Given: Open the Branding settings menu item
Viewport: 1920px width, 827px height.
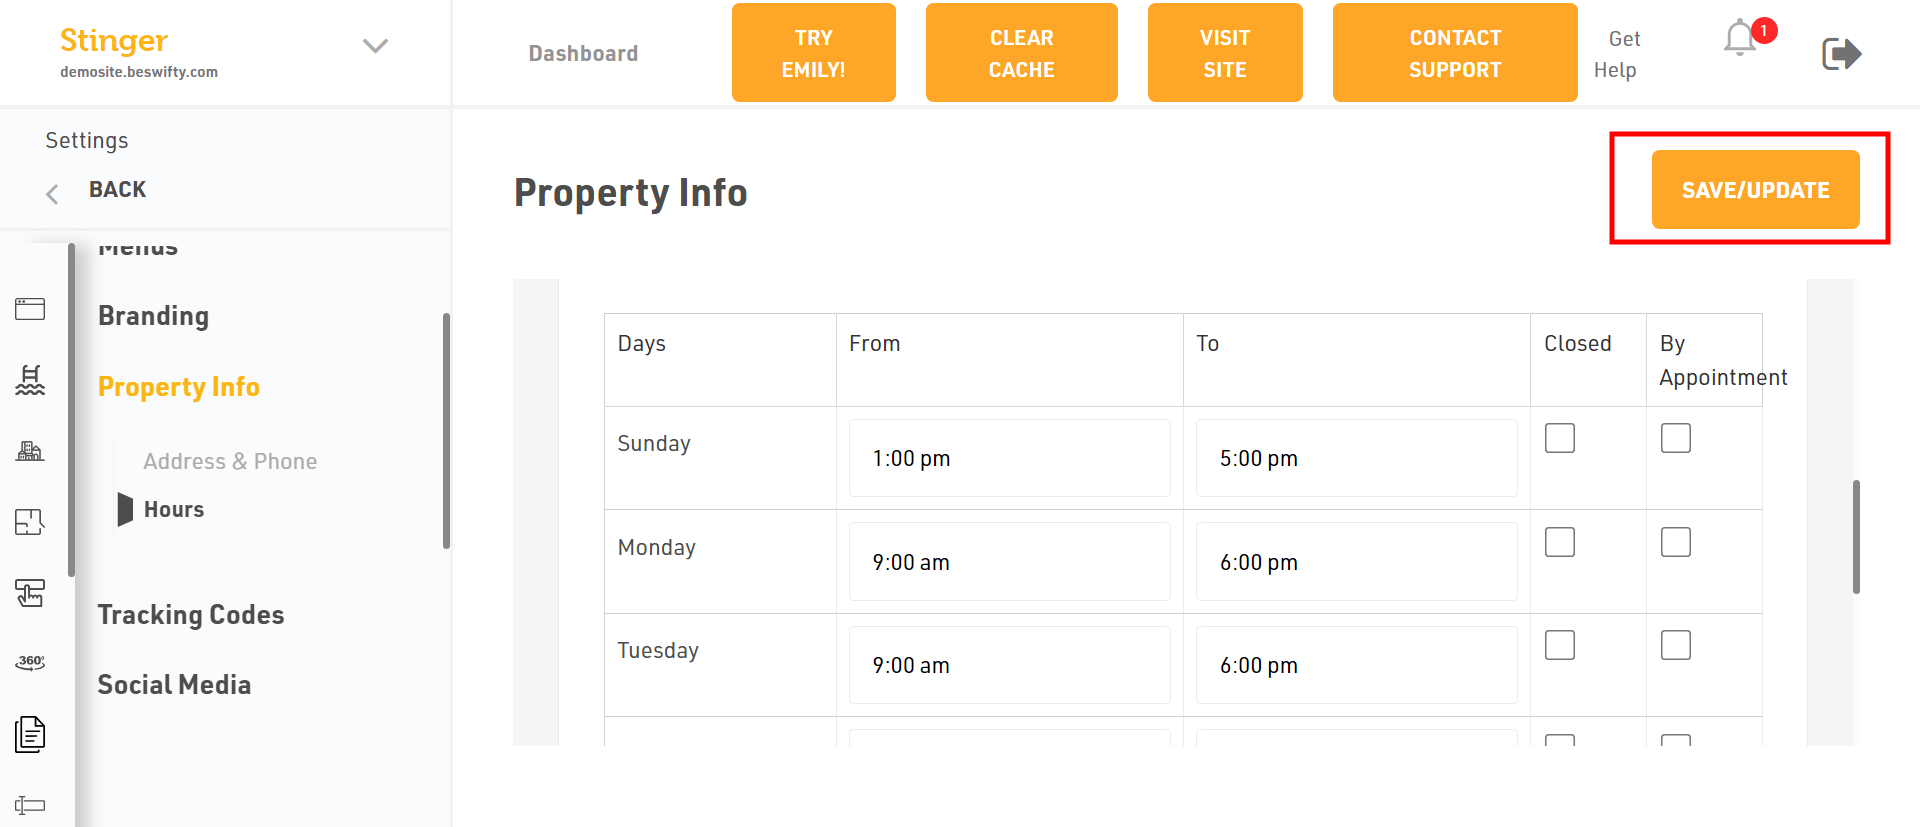Looking at the screenshot, I should pos(153,316).
